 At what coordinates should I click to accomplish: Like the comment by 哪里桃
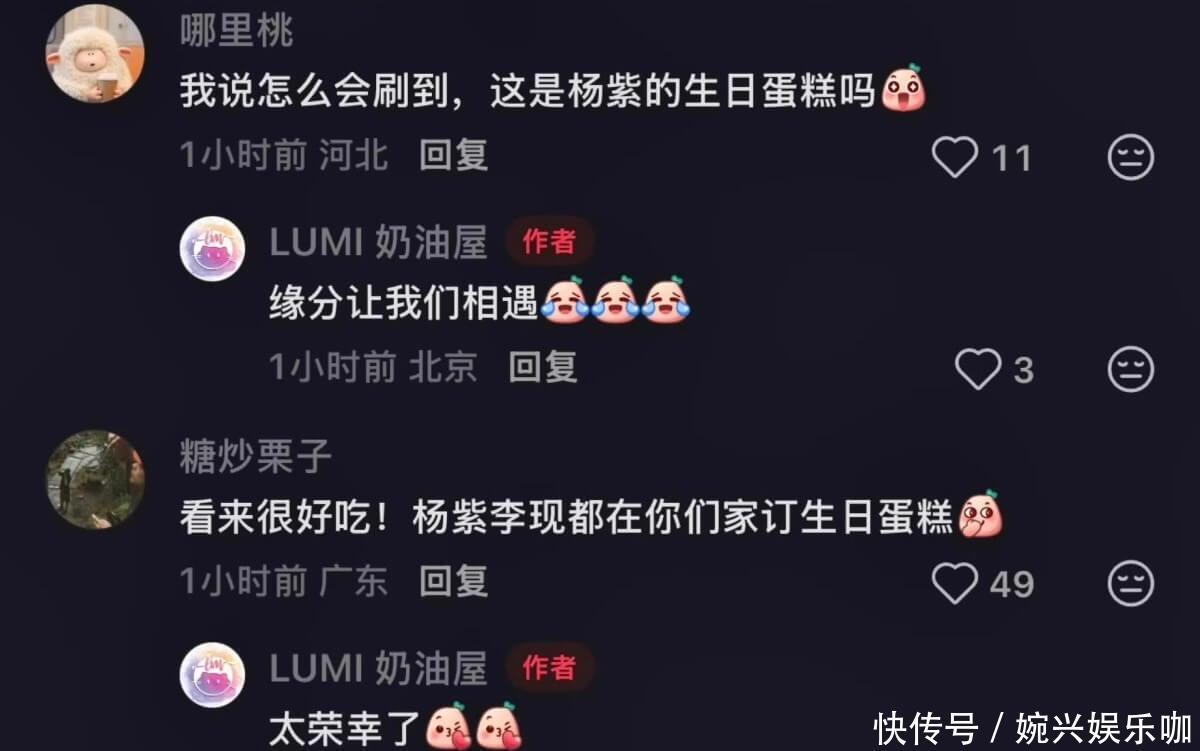pos(954,157)
